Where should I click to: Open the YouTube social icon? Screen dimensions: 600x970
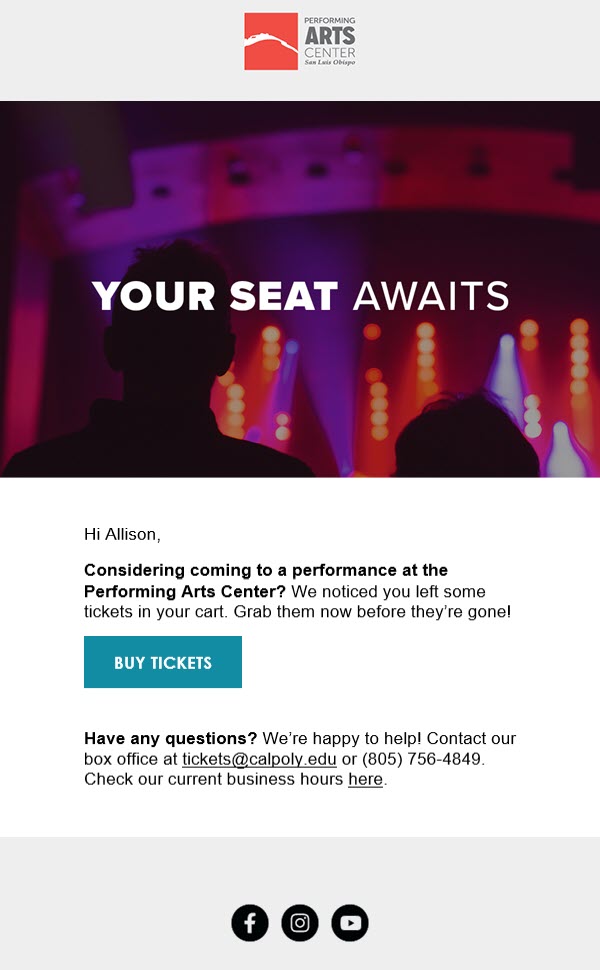(x=350, y=923)
